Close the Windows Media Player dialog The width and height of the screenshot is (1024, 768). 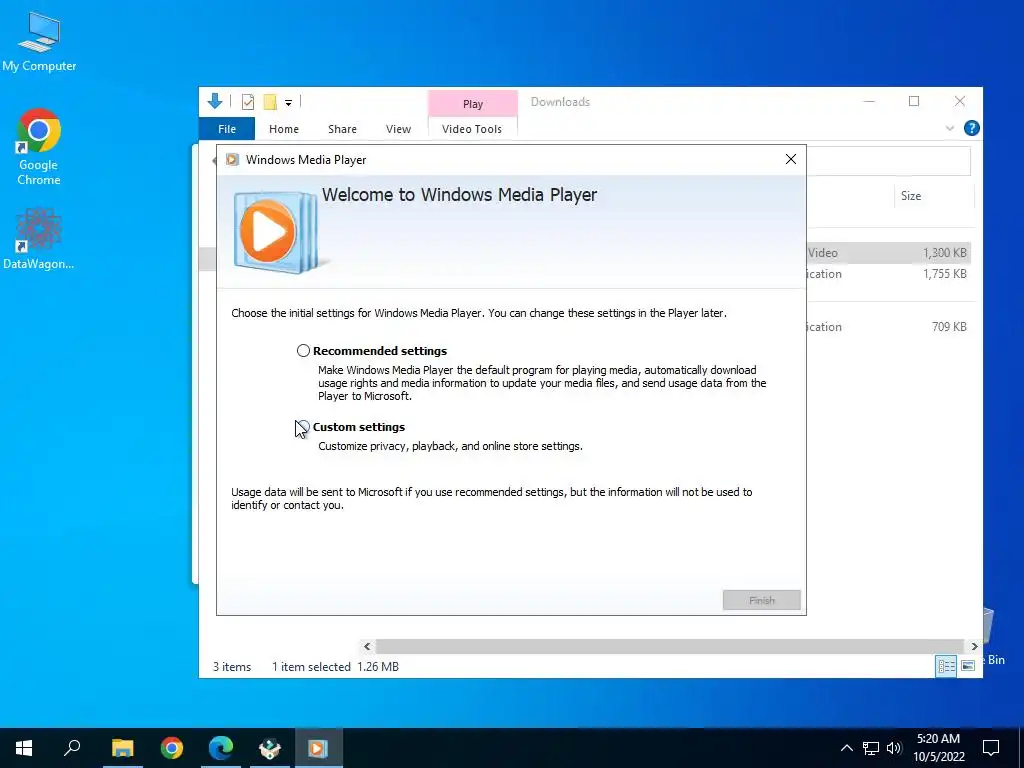(791, 159)
